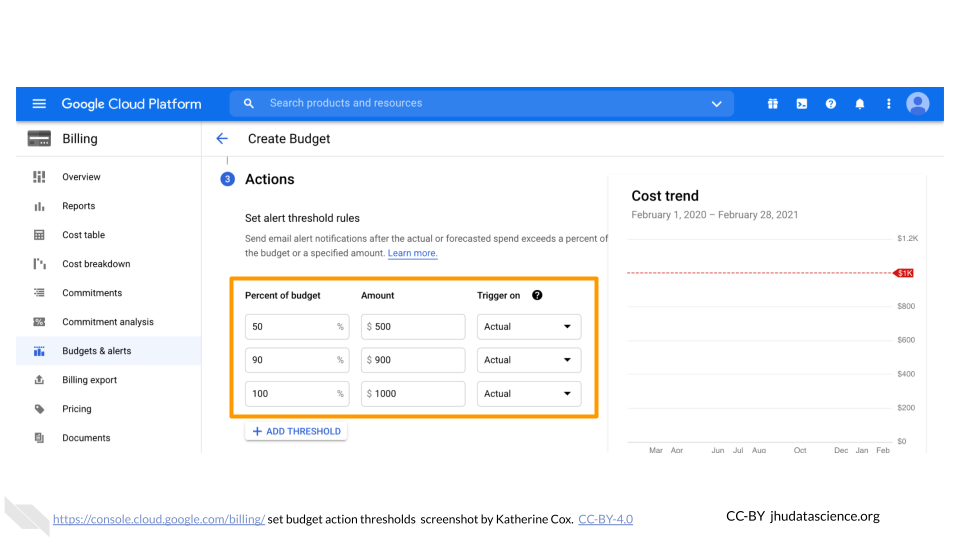The image size is (960, 540).
Task: Open the CC-BY-4.0 license link
Action: [606, 519]
